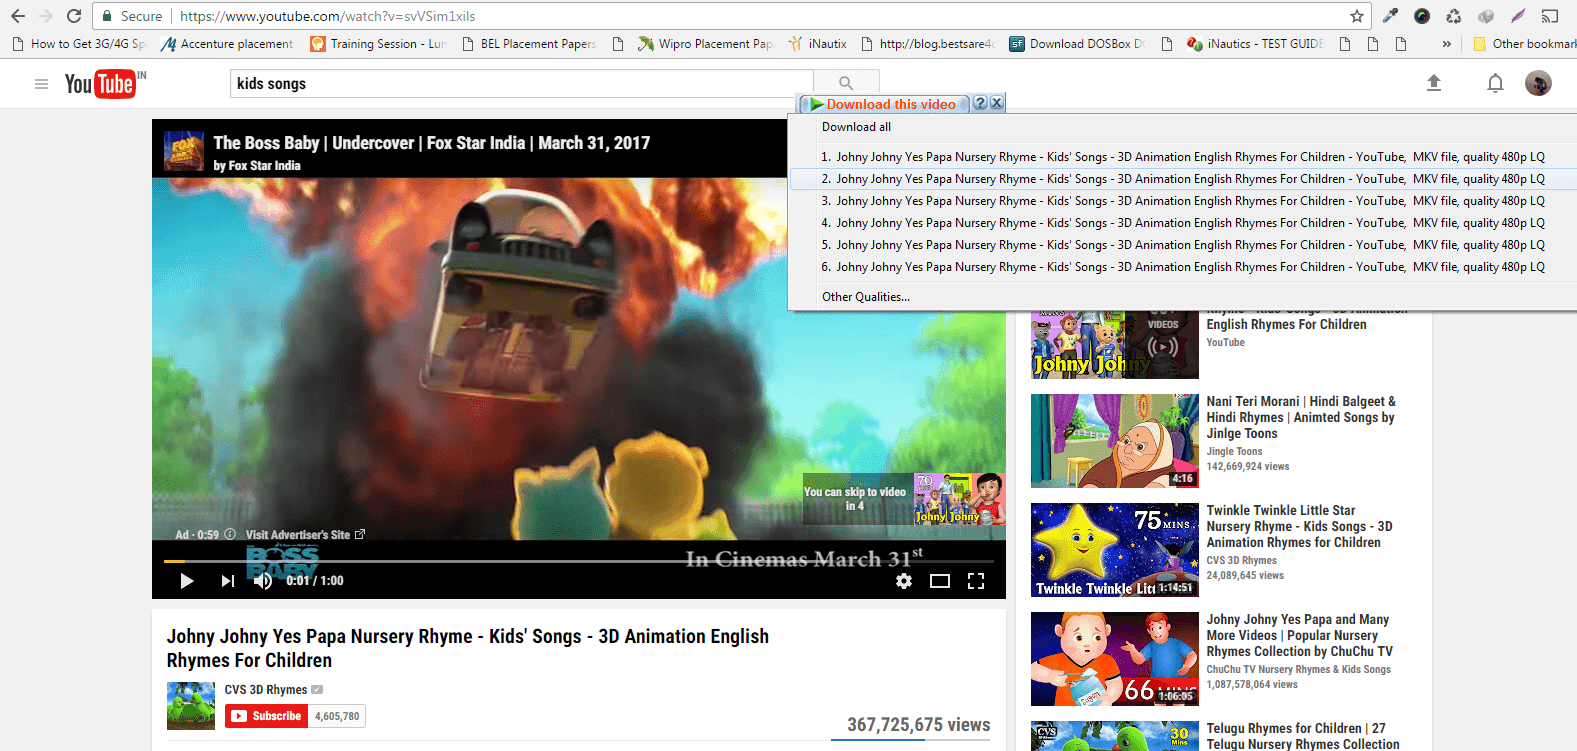Open BEL Placement Papers bookmark
The image size is (1577, 751).
529,44
